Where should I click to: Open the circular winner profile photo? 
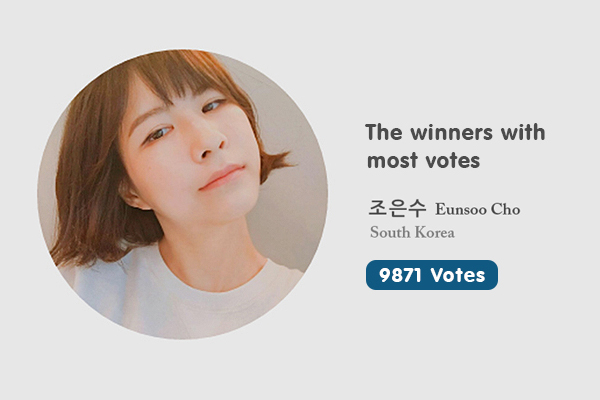tap(183, 194)
